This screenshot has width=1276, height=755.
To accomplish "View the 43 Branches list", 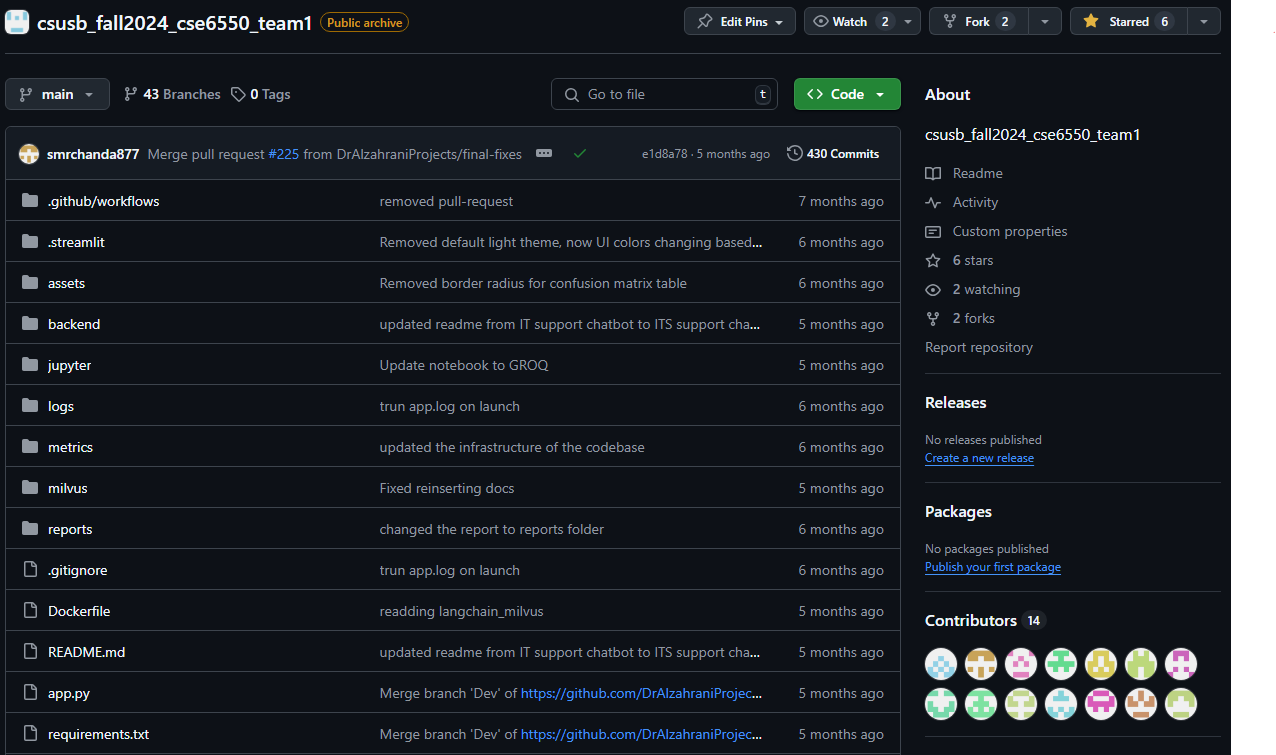I will click(x=172, y=94).
